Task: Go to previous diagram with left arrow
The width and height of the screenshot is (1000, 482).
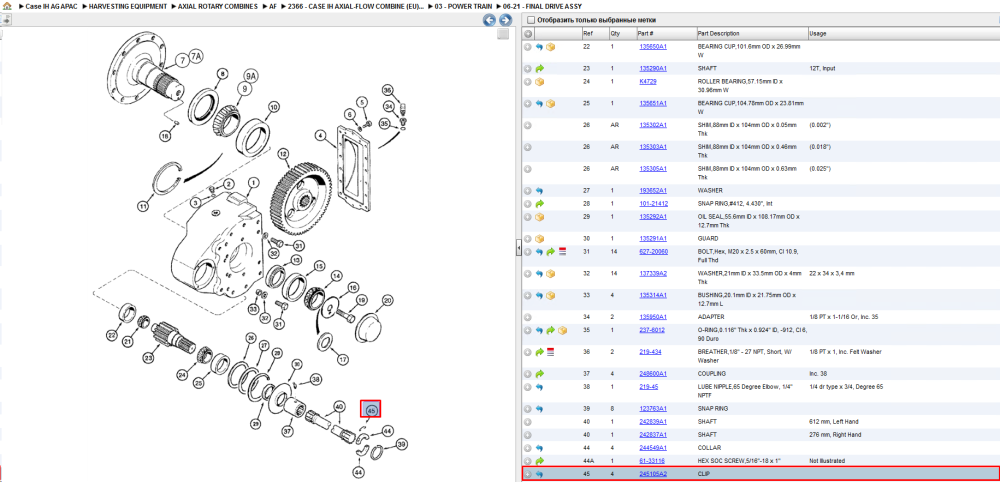Action: tap(489, 20)
